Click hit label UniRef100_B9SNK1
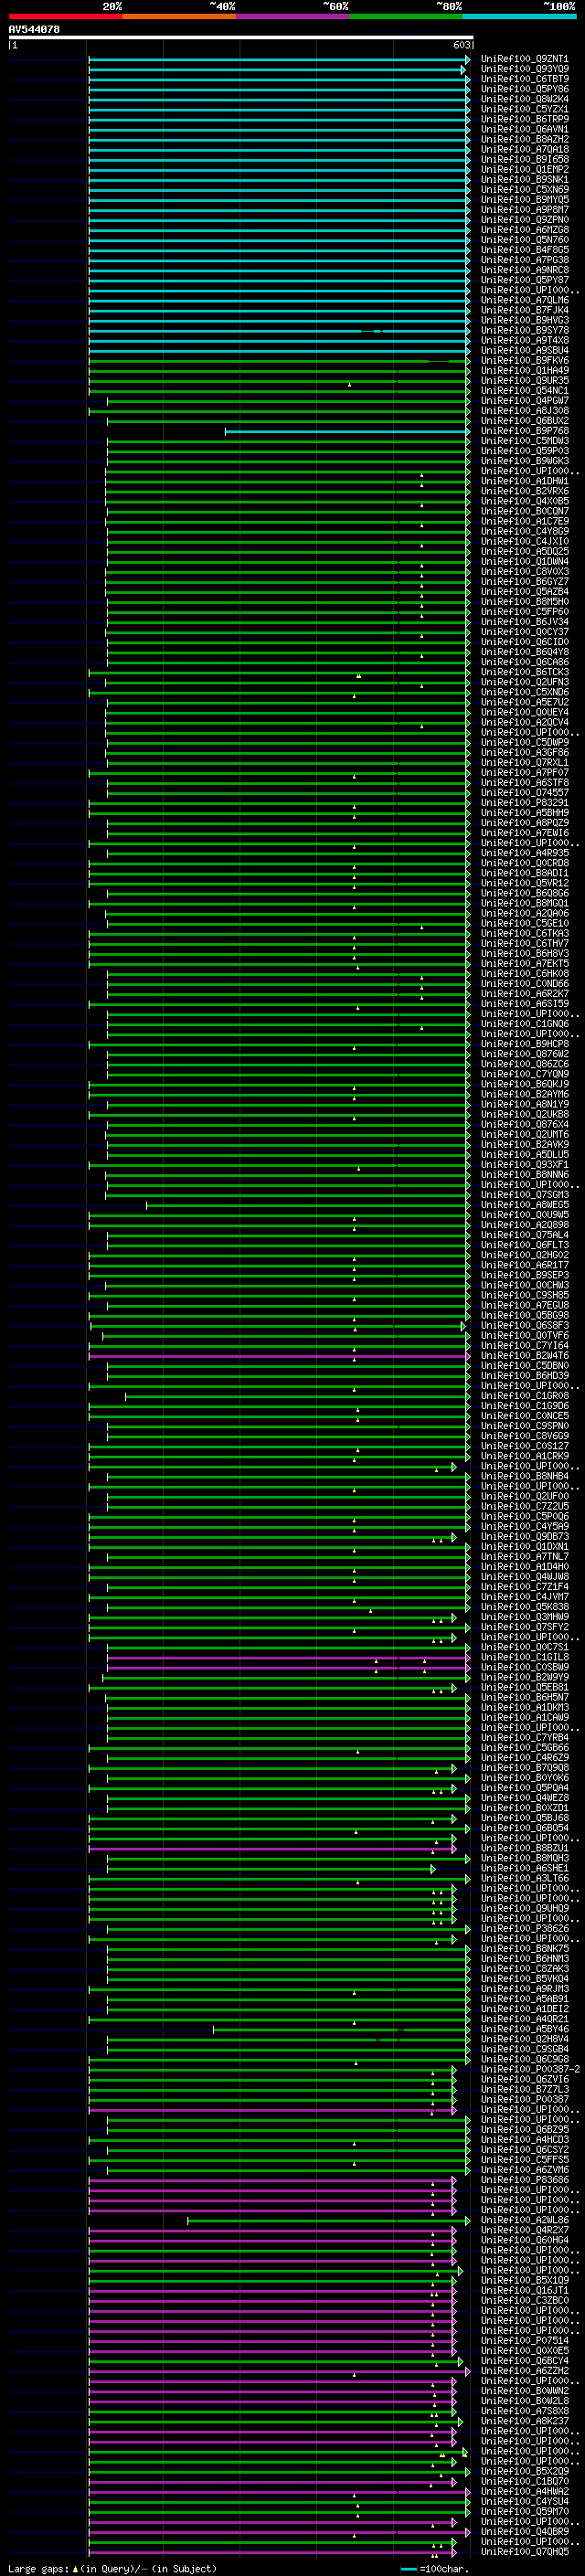 tap(524, 180)
